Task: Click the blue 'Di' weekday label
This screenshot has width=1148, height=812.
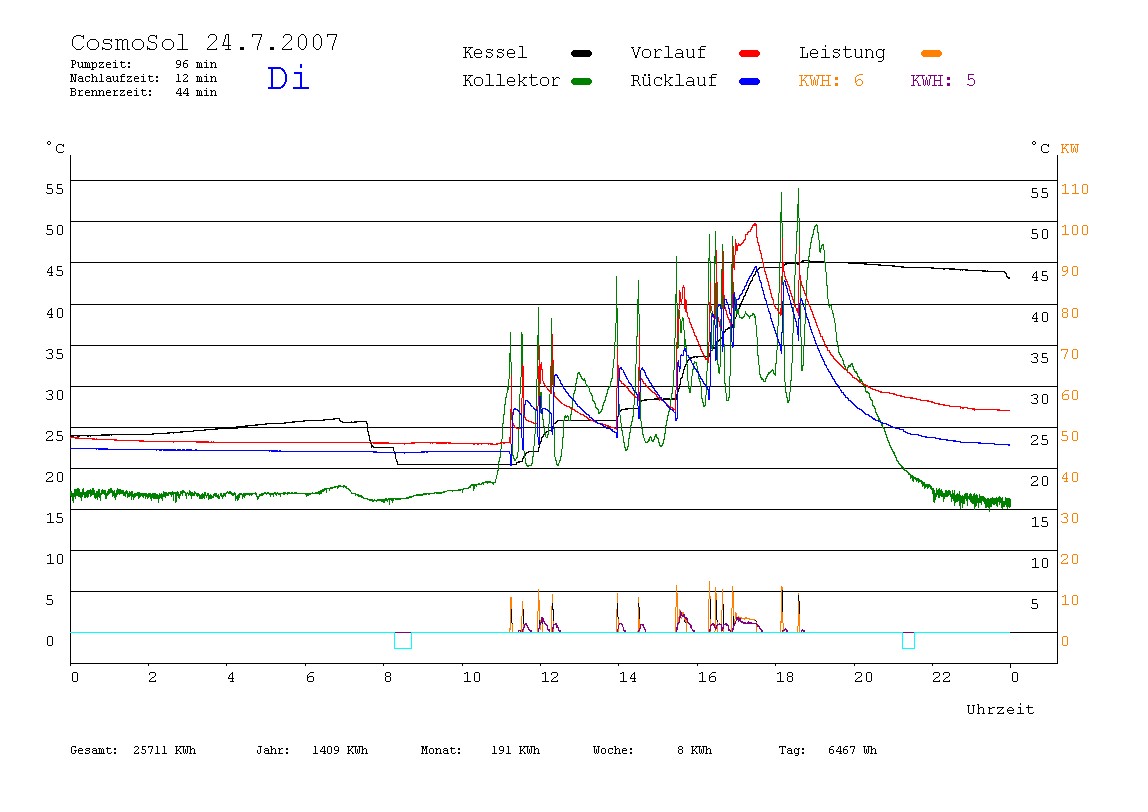Action: pos(288,78)
